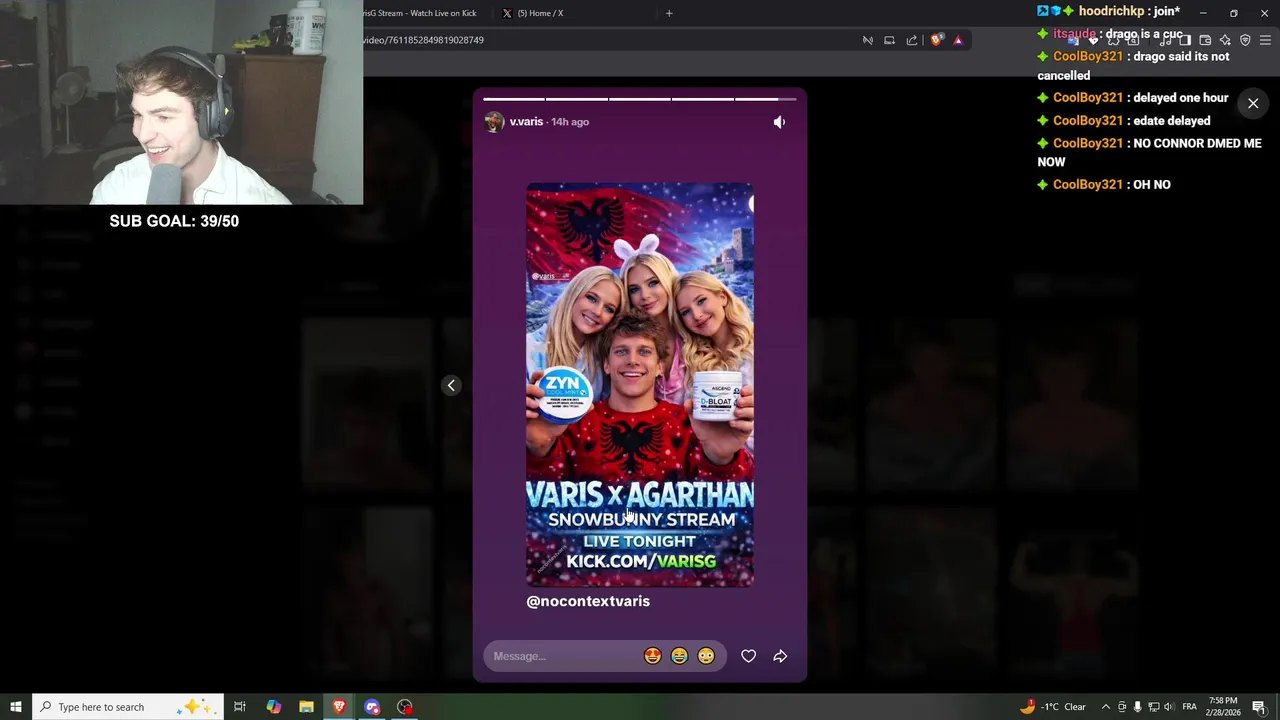The width and height of the screenshot is (1280, 720).
Task: Open File Explorer from taskbar
Action: pos(306,707)
